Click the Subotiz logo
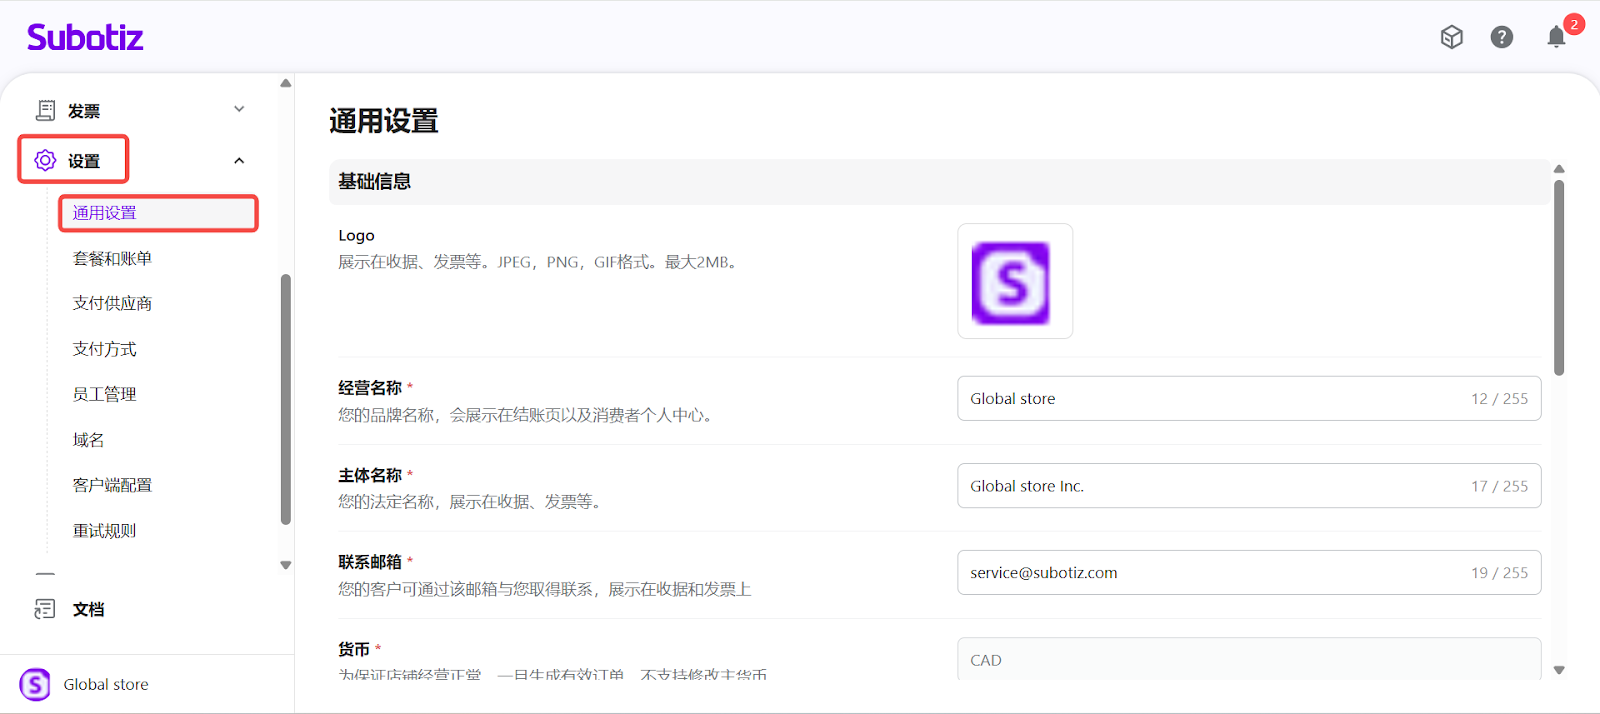1600x714 pixels. [x=85, y=38]
